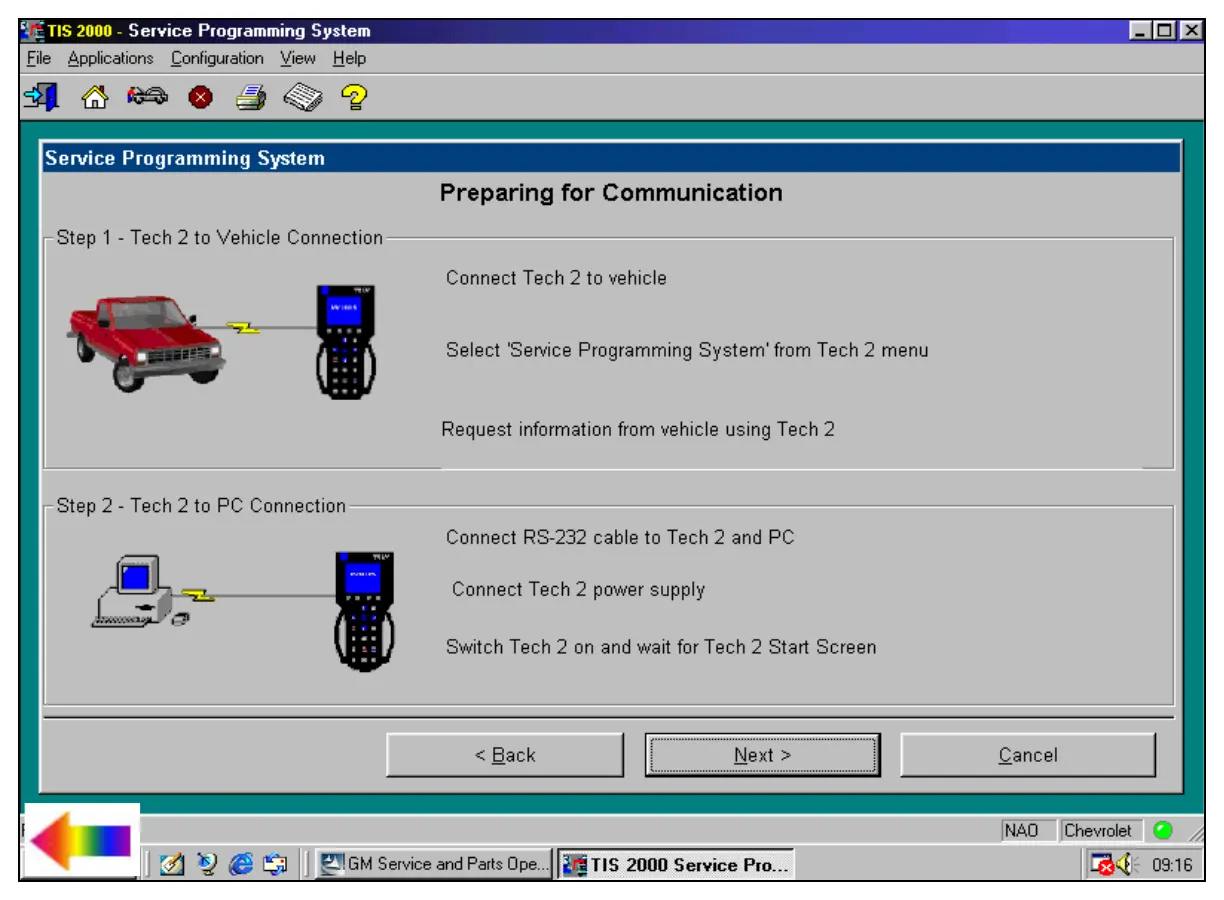
Task: Open the Configuration menu
Action: (x=217, y=58)
